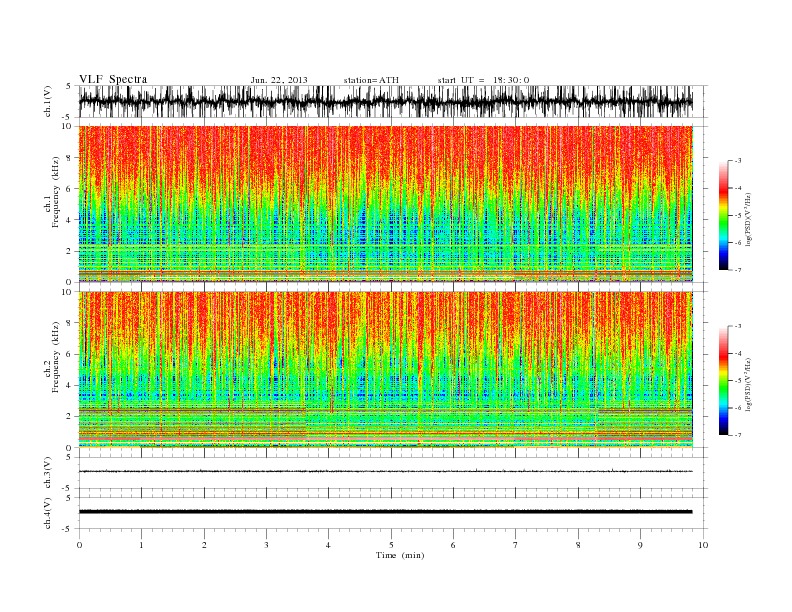Click the thick ch.4 voltage trace

coord(386,512)
